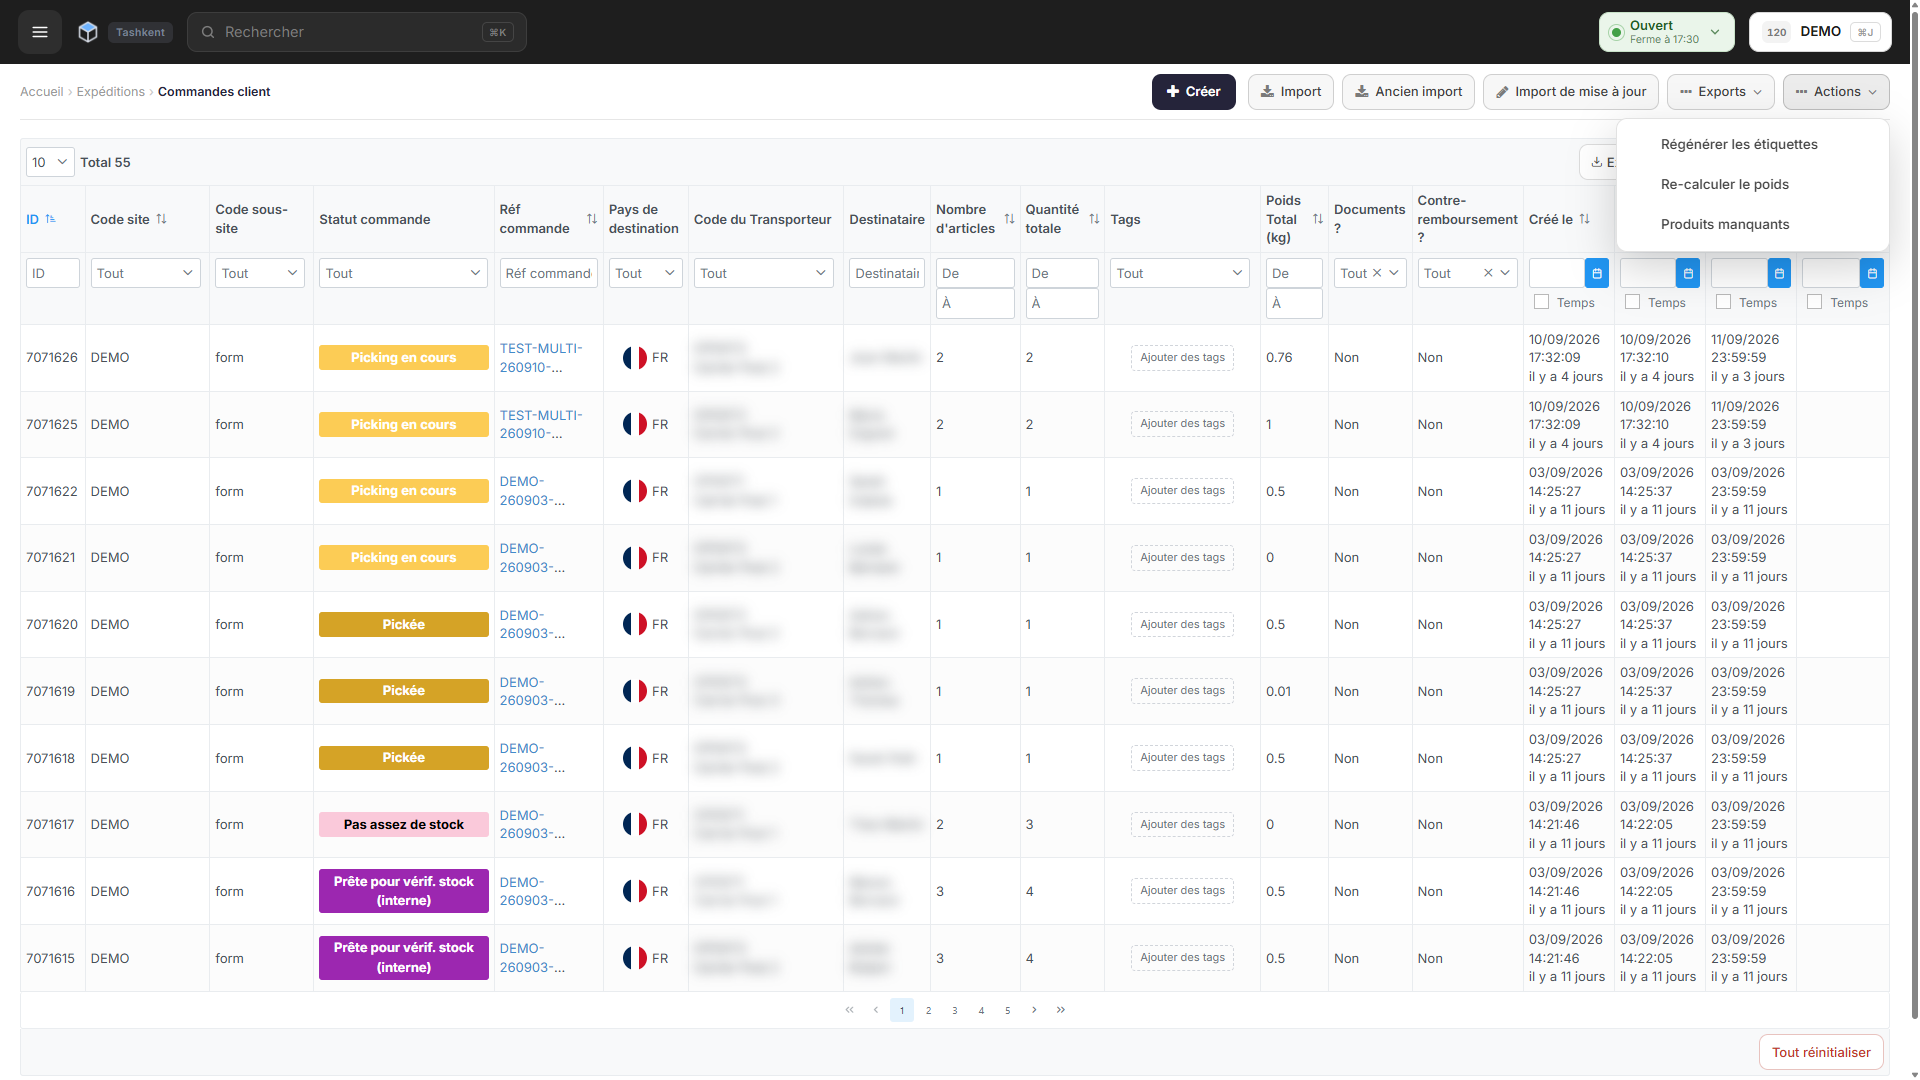Go to page 5
This screenshot has height=1080, width=1920.
click(1007, 1010)
